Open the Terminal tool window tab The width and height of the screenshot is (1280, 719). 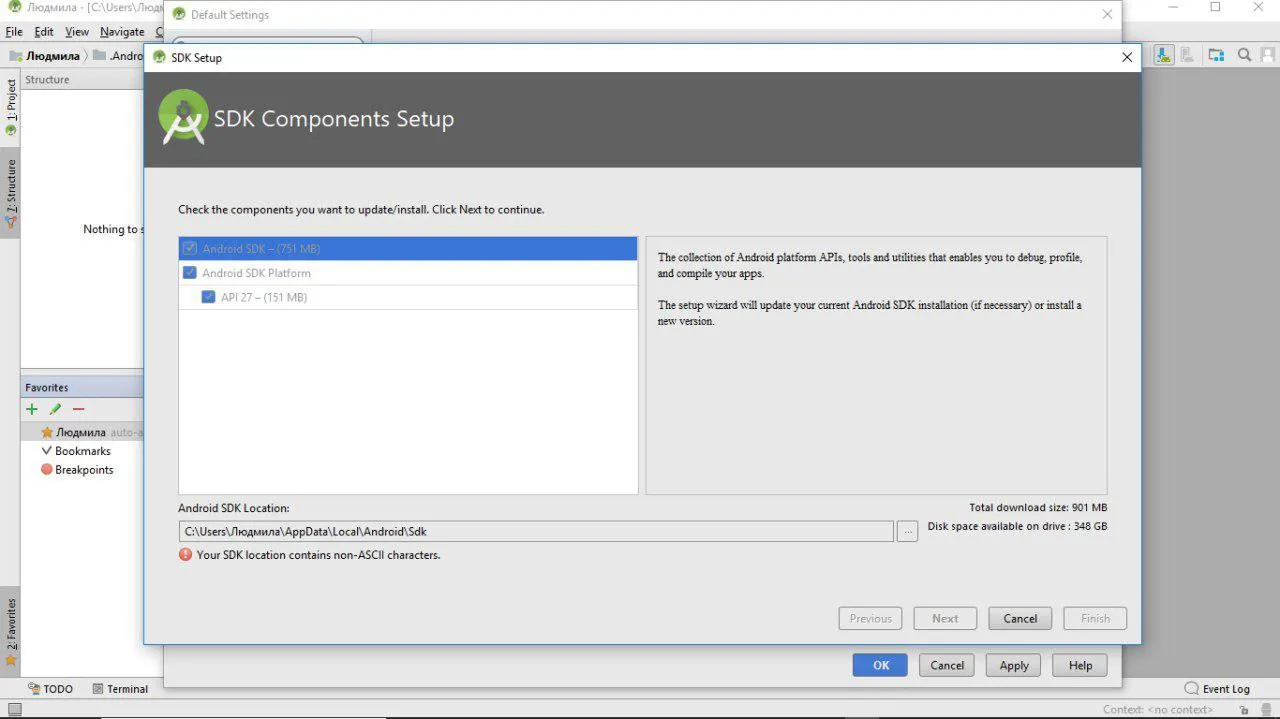pyautogui.click(x=120, y=689)
